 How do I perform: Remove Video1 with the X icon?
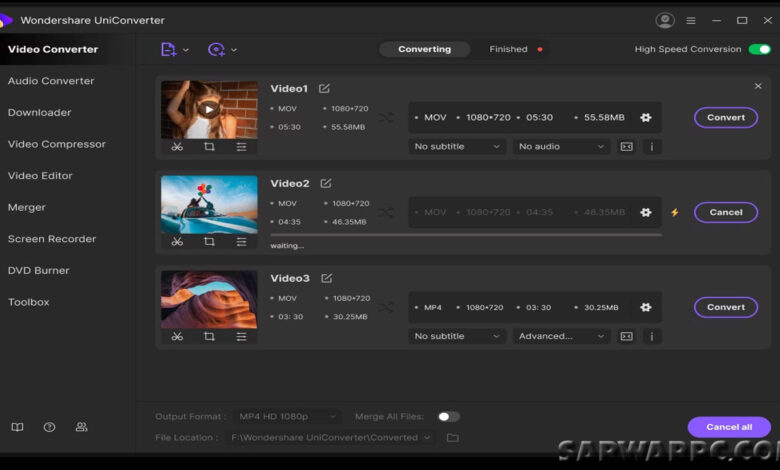(758, 86)
